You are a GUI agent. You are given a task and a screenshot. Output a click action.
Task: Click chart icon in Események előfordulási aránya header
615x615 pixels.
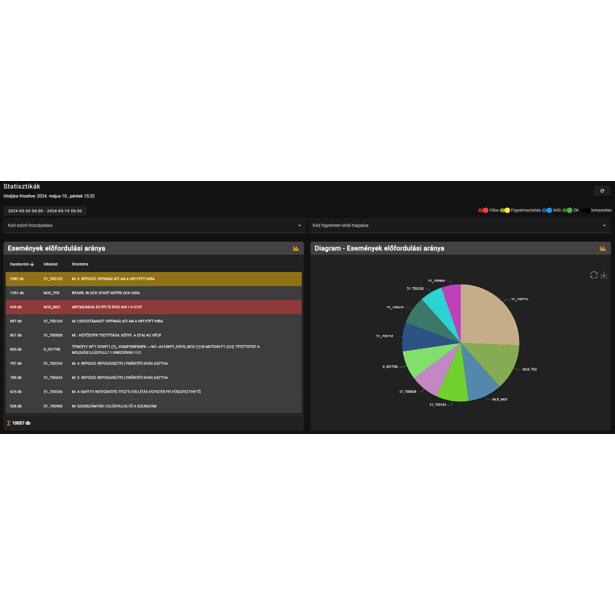point(296,248)
